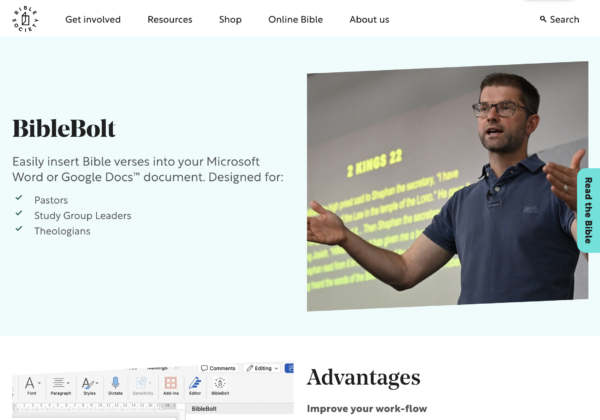This screenshot has width=600, height=420.
Task: Expand the Font dropdown arrow
Action: click(39, 383)
